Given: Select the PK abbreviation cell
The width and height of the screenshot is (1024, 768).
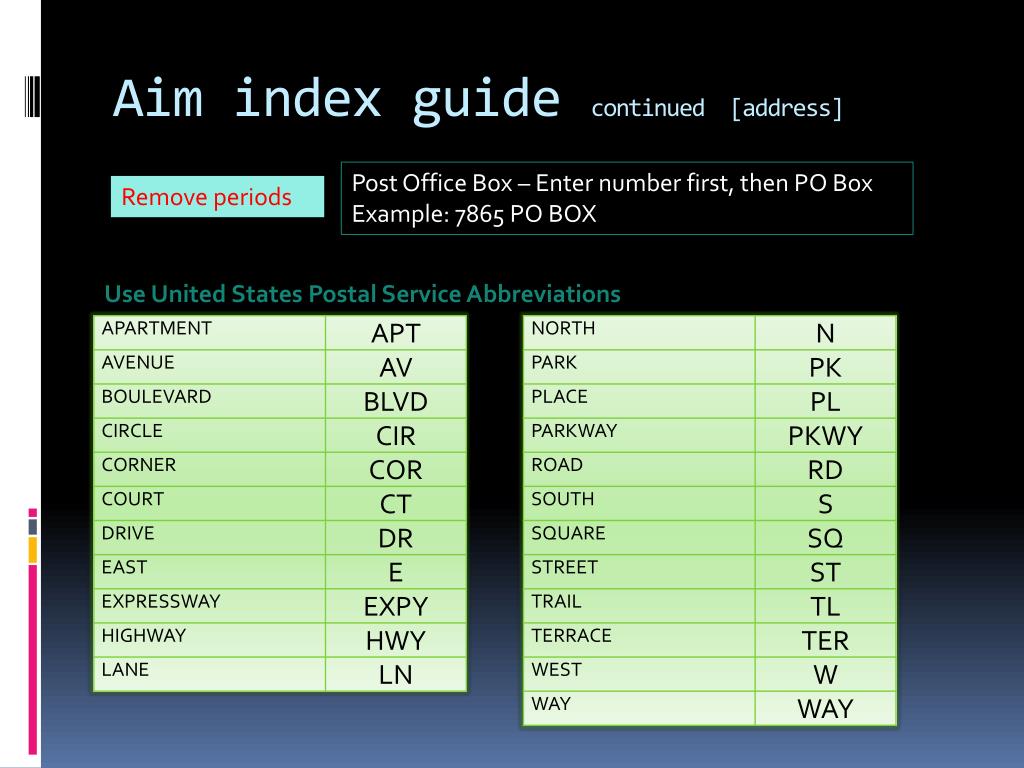Looking at the screenshot, I should point(825,367).
